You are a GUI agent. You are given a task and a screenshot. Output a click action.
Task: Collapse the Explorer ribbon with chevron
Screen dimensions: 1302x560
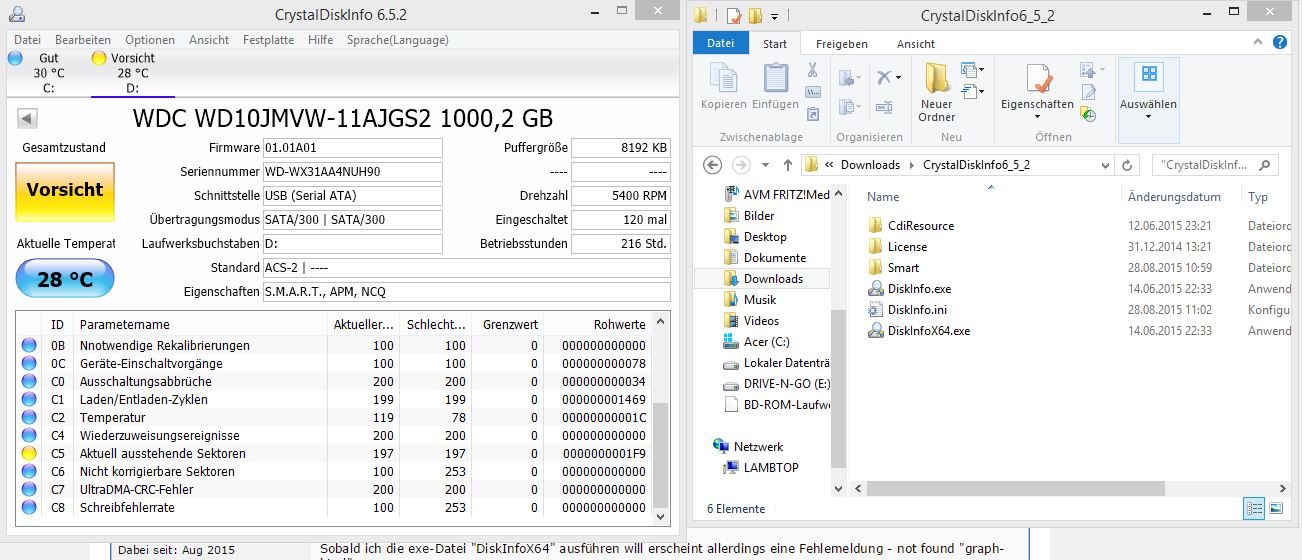click(1256, 43)
